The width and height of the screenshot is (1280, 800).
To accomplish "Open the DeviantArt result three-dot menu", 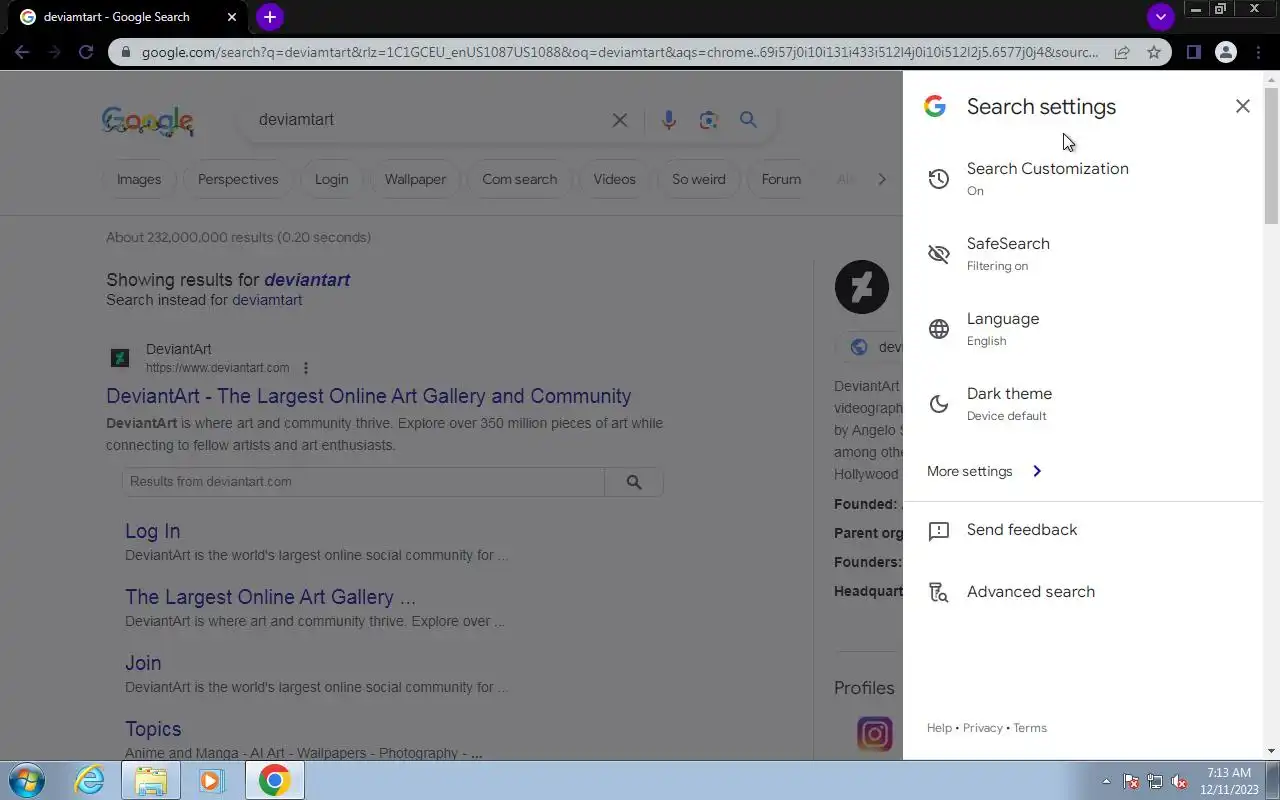I will pyautogui.click(x=306, y=368).
